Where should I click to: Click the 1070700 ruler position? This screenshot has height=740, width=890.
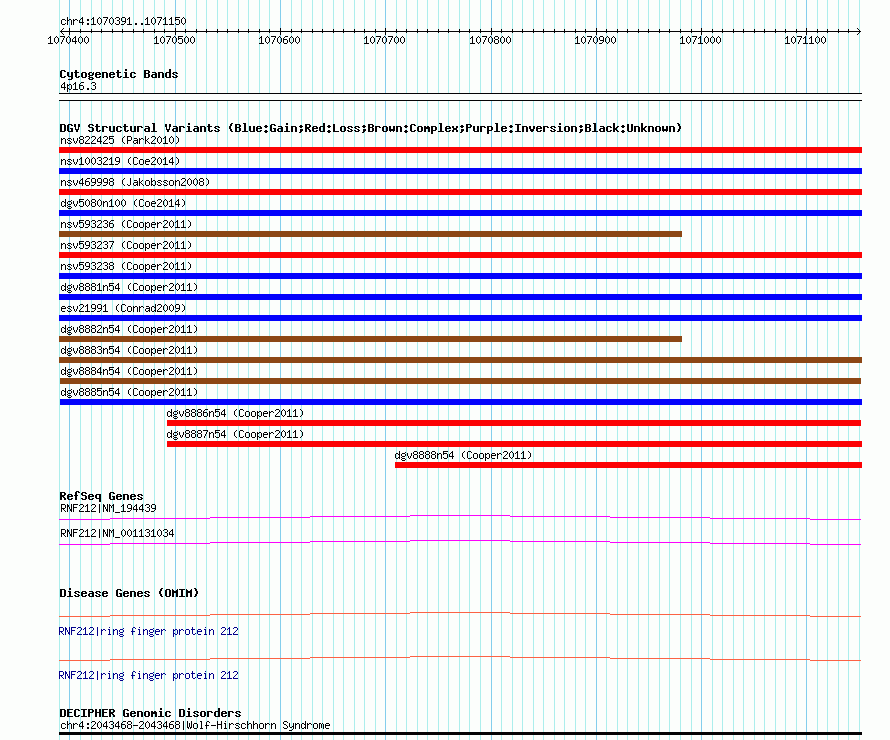pyautogui.click(x=384, y=40)
